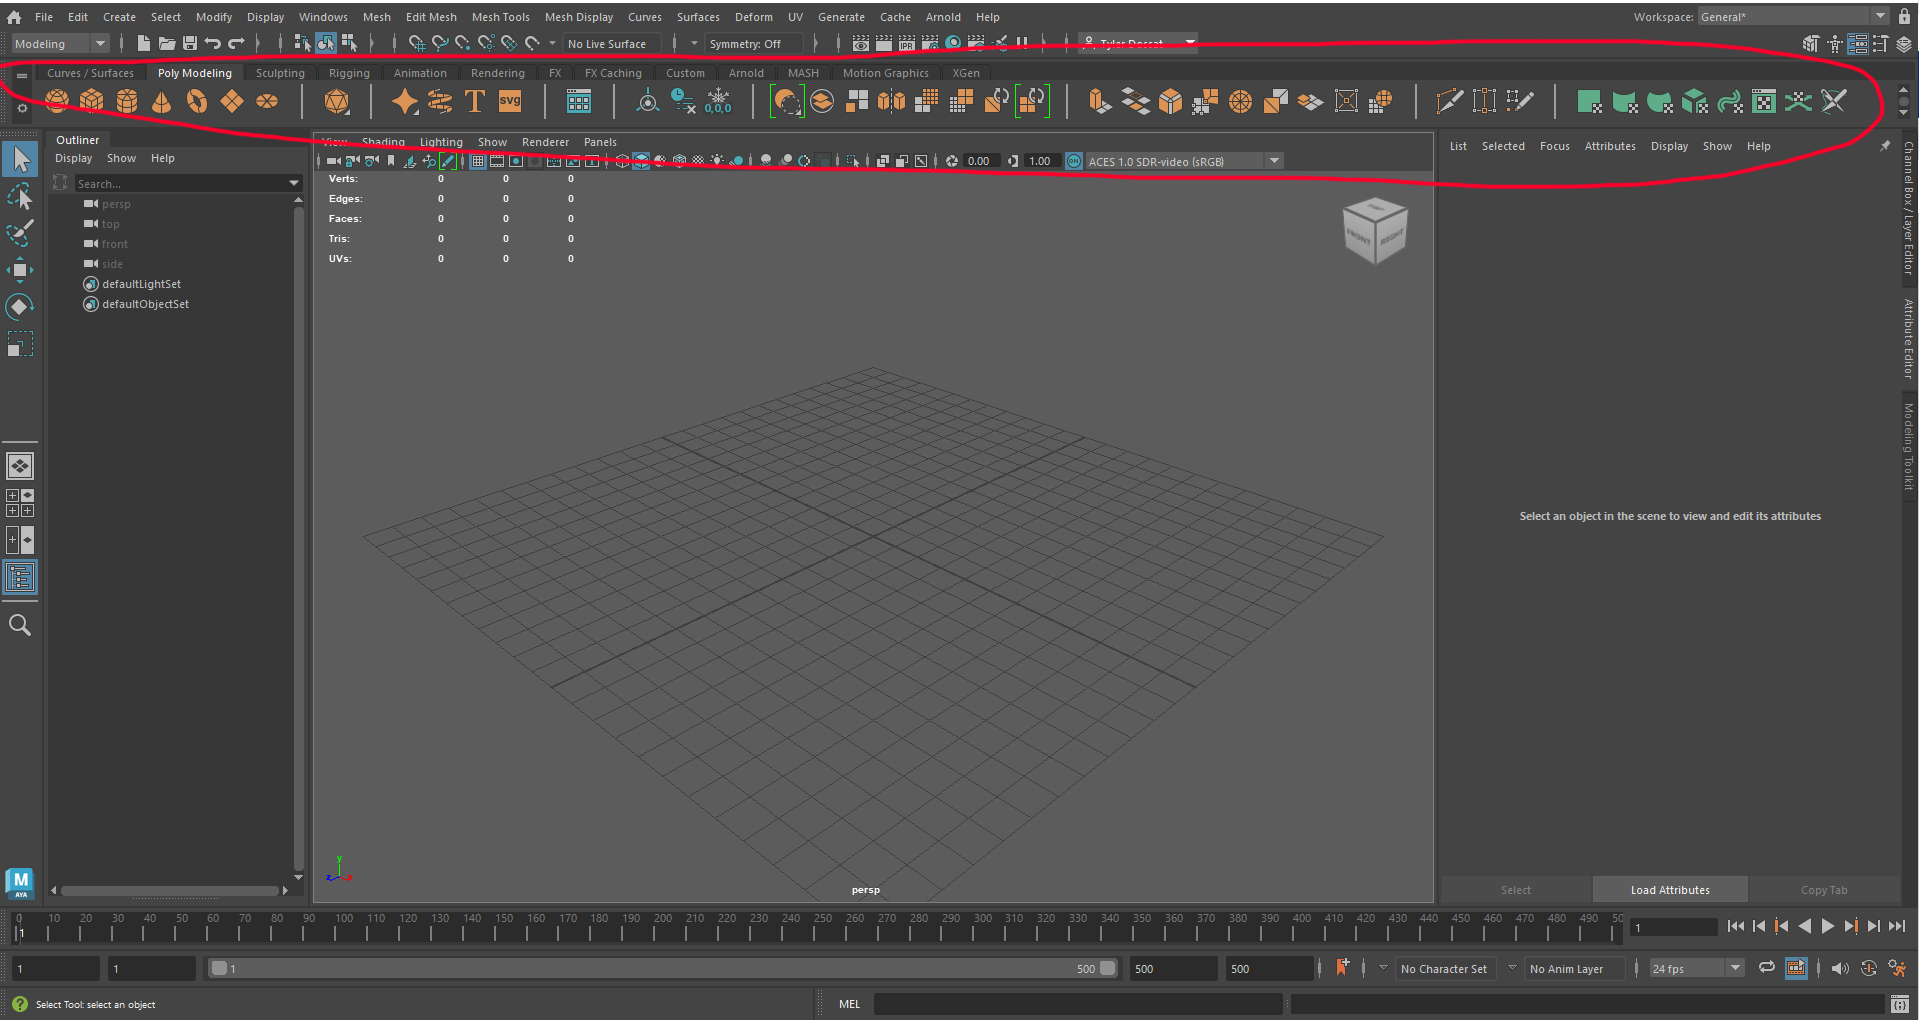The width and height of the screenshot is (1919, 1020).
Task: Create a polygon cylinder from the shelf
Action: pos(127,101)
